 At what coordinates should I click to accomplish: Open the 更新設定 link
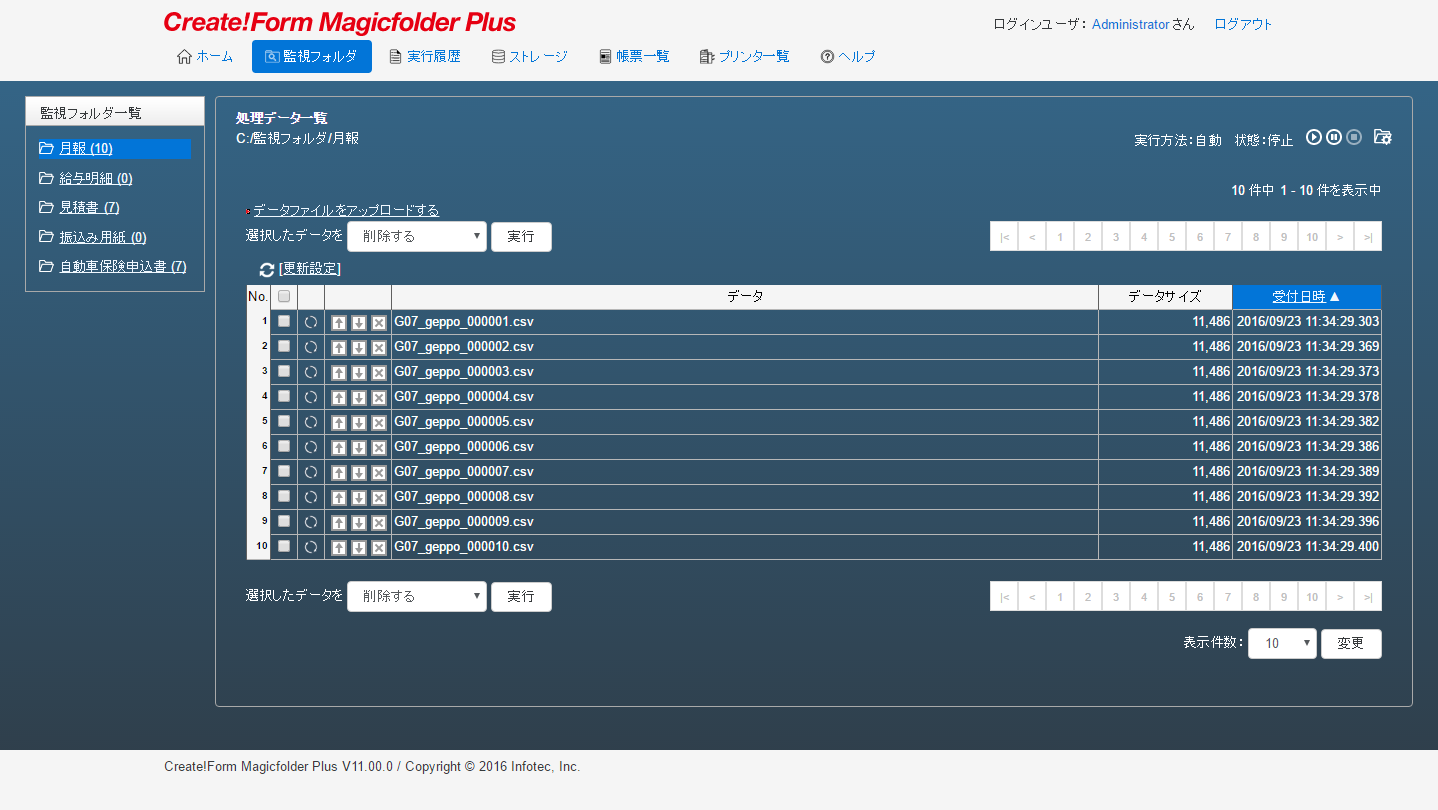point(310,269)
